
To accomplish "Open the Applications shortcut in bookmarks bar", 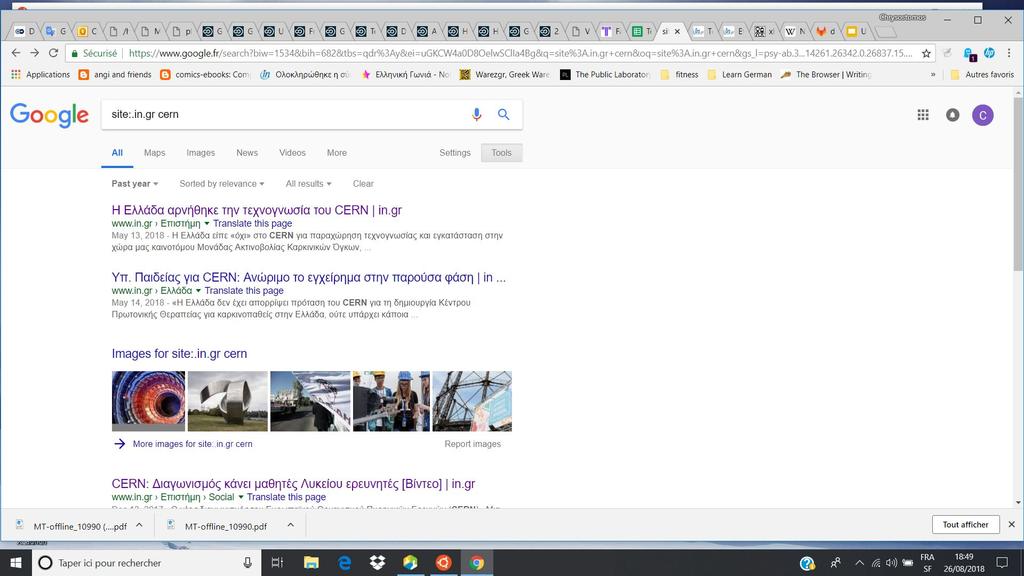I will point(40,74).
